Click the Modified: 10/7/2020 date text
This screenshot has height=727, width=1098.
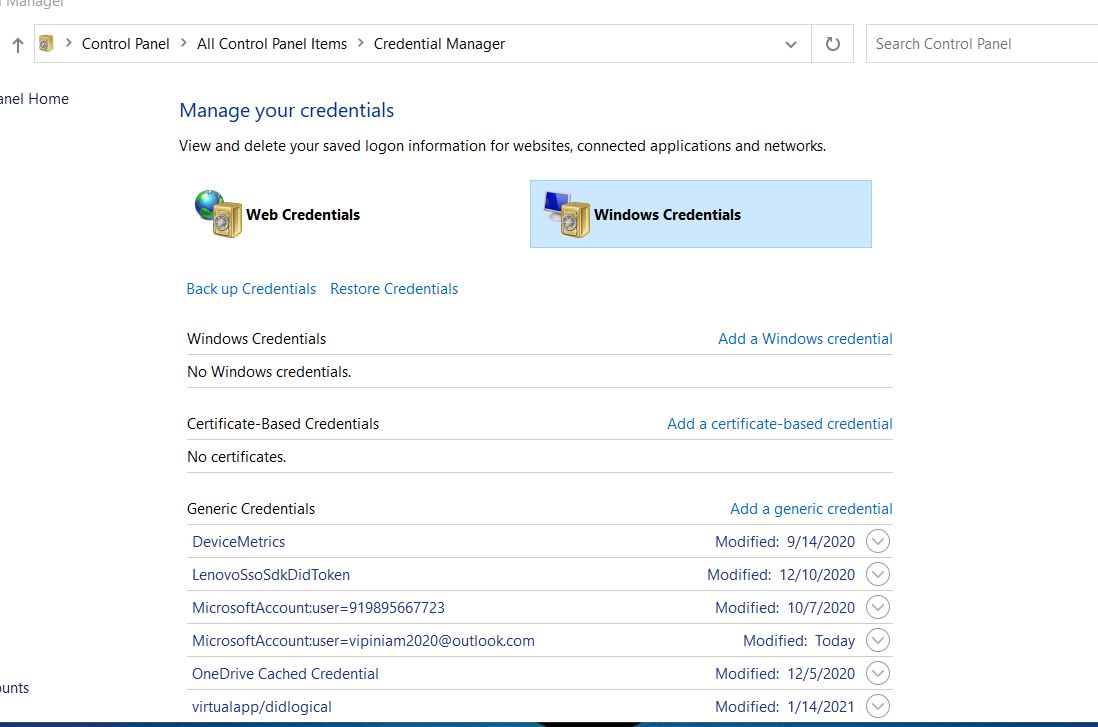click(x=785, y=607)
